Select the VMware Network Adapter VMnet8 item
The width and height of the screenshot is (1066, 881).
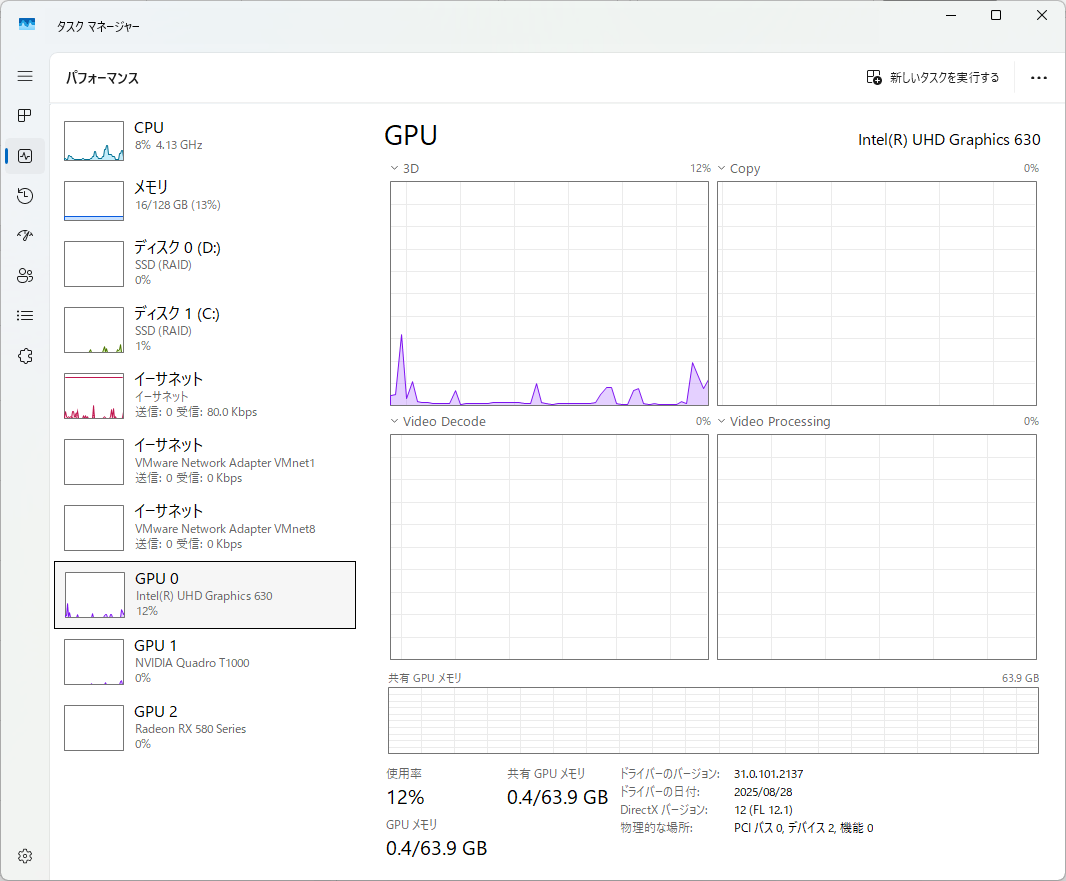pyautogui.click(x=205, y=527)
